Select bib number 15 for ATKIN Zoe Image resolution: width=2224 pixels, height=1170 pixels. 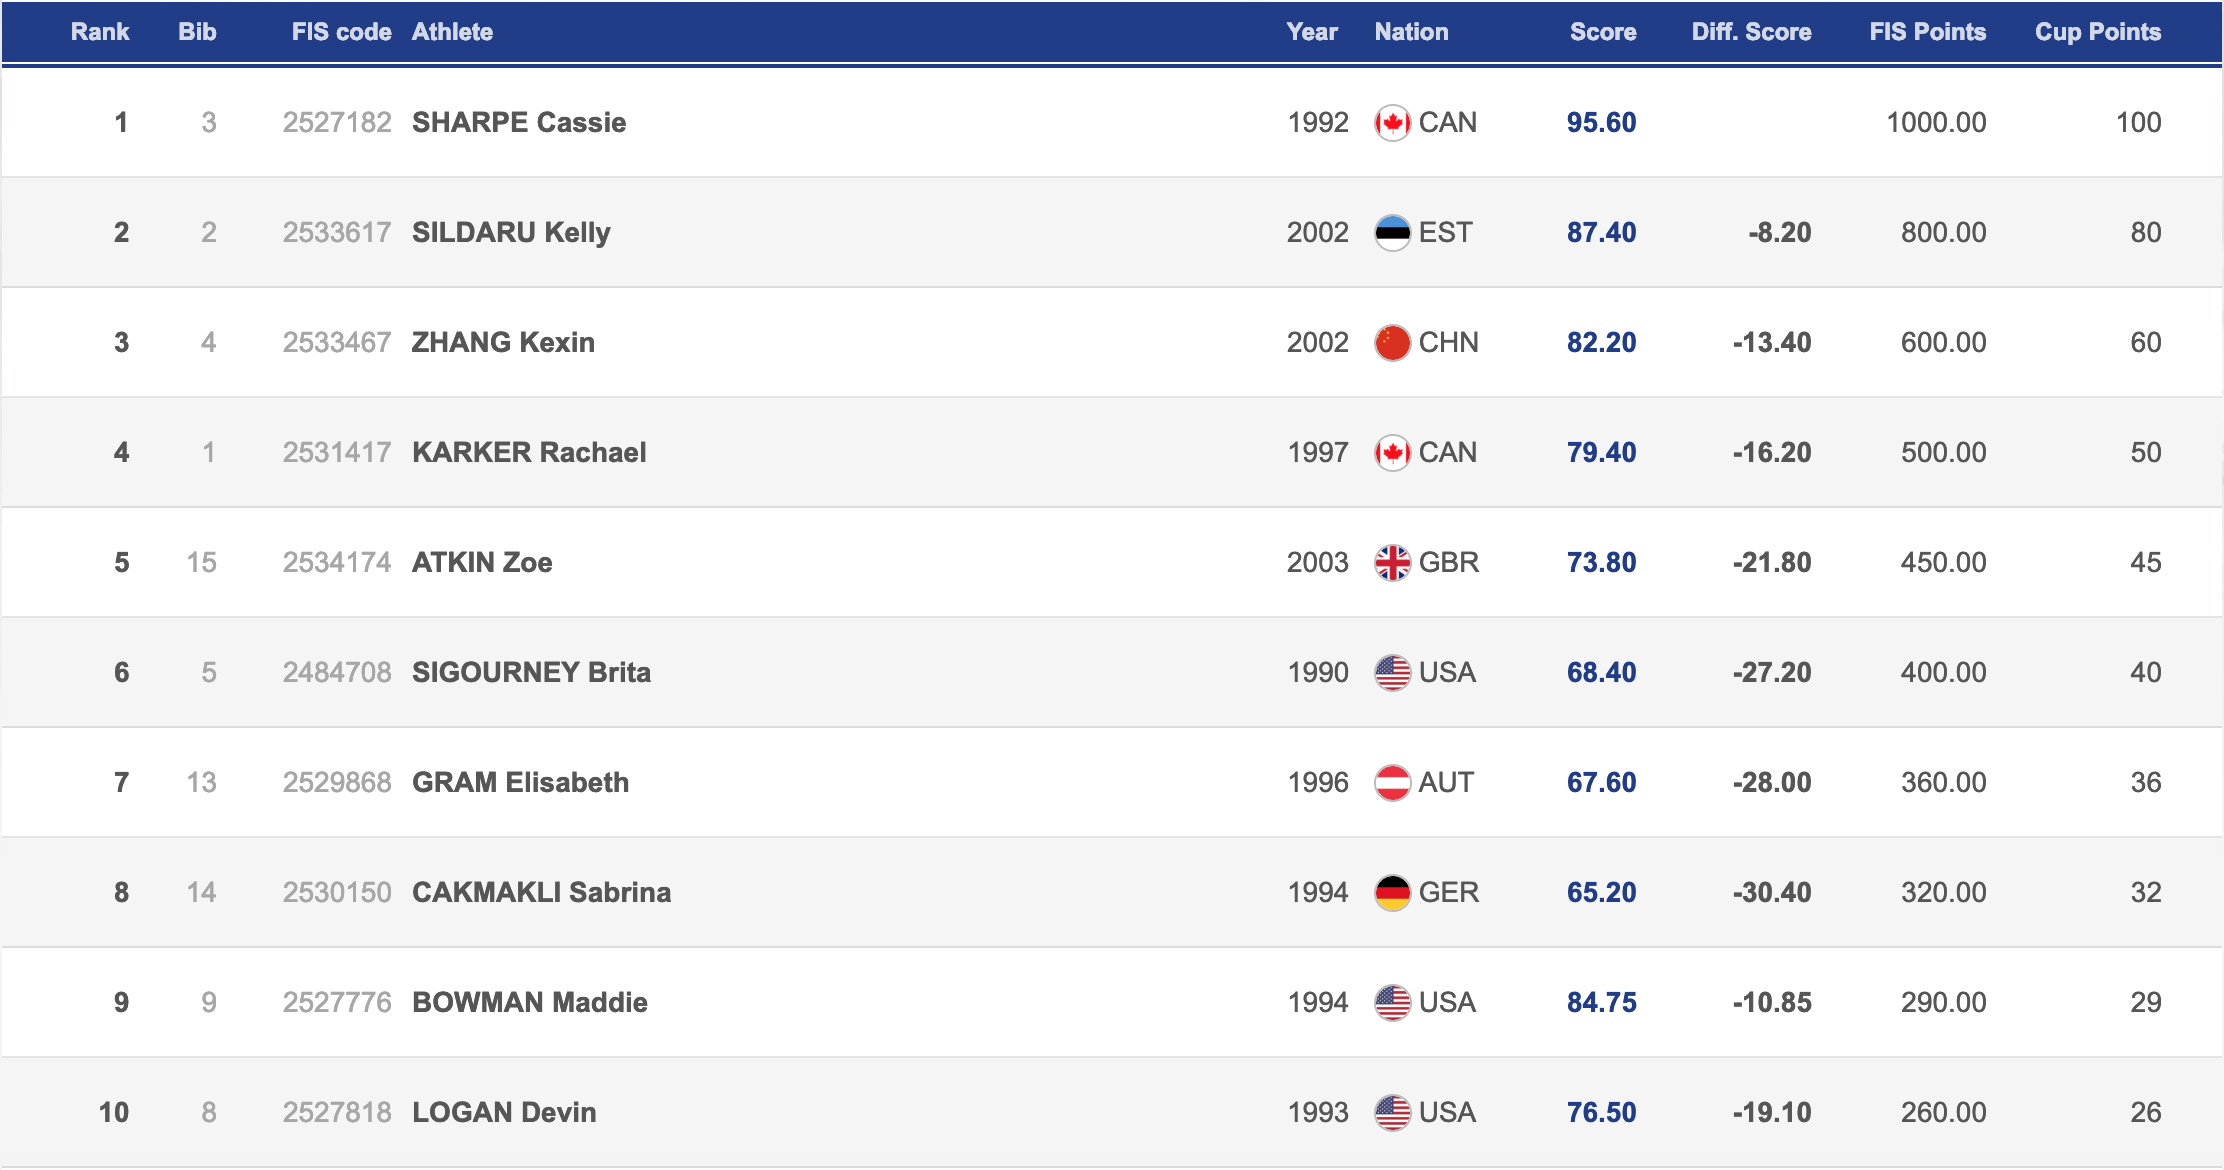point(204,562)
